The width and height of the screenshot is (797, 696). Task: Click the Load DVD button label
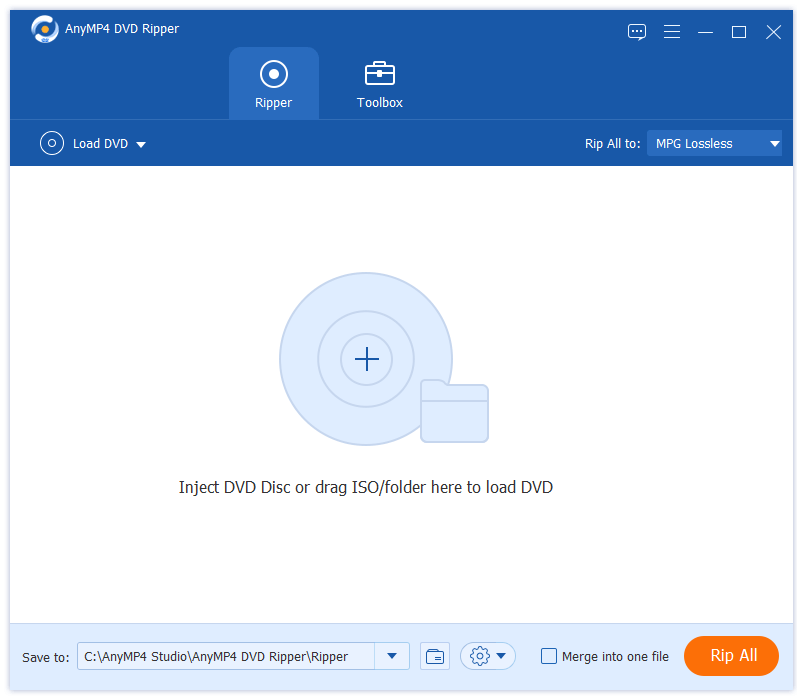click(x=100, y=144)
